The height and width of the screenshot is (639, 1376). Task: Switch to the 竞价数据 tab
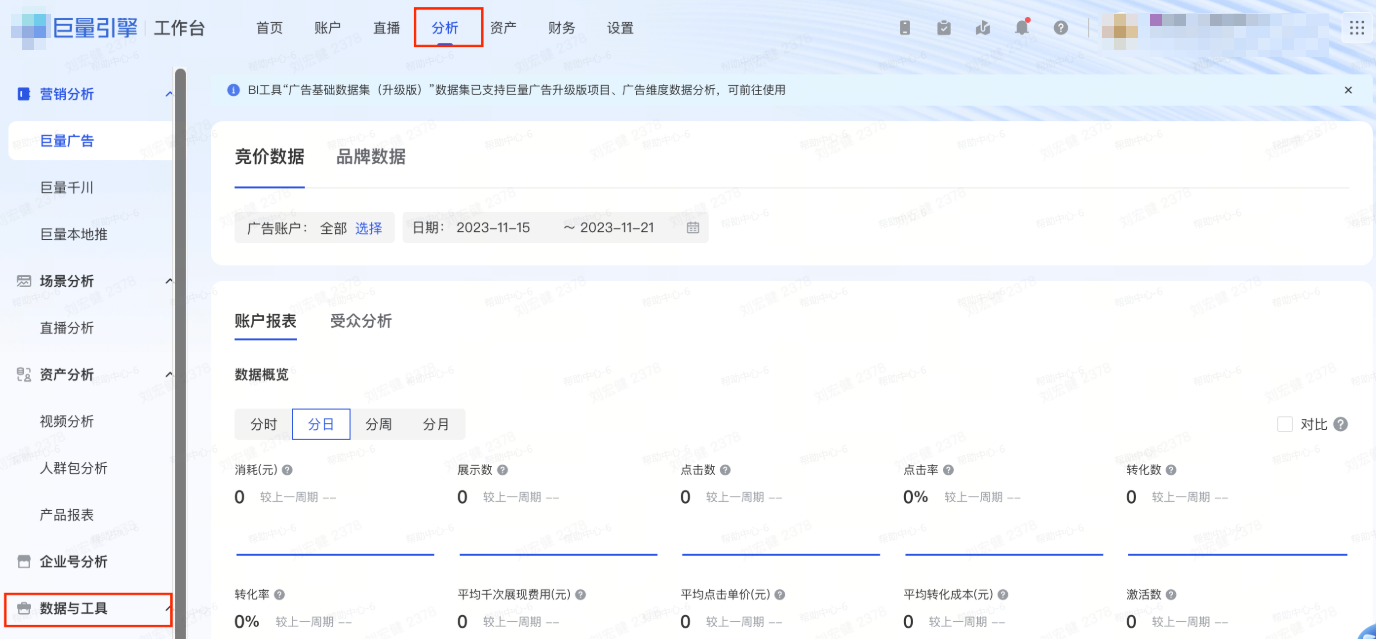270,156
